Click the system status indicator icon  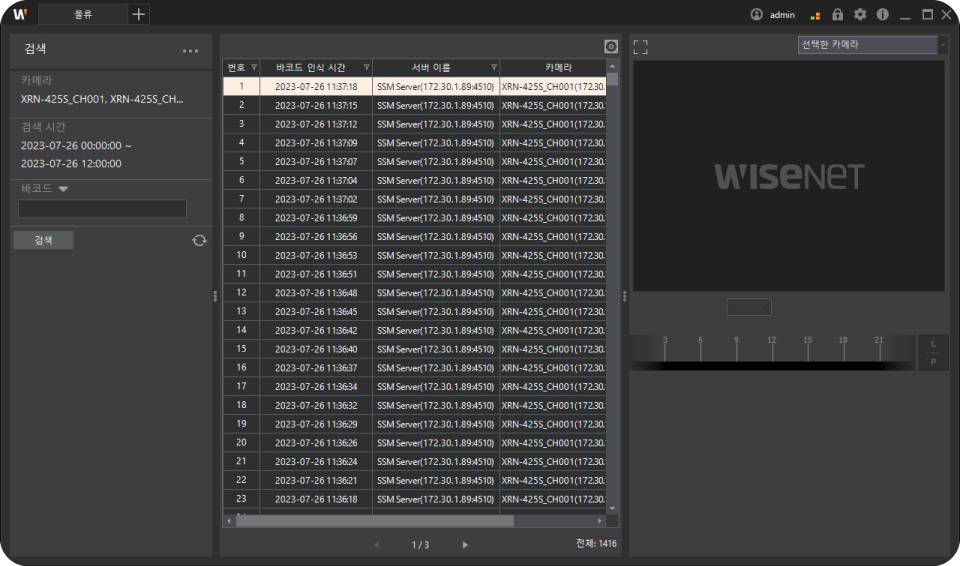(816, 15)
